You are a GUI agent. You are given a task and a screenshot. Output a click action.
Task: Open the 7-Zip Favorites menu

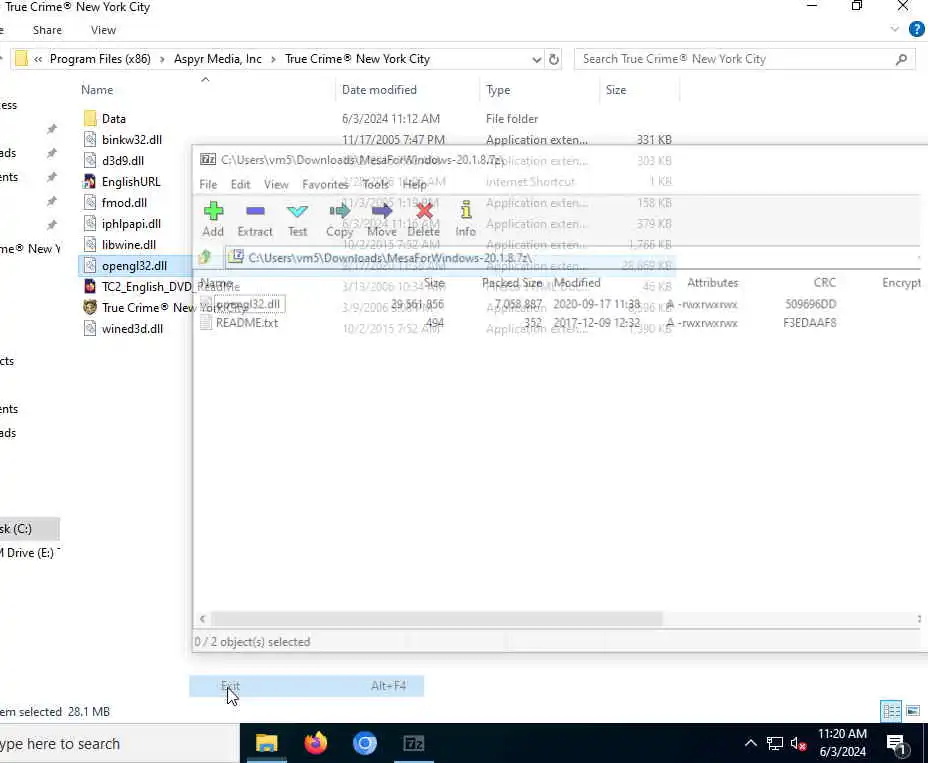coord(325,184)
